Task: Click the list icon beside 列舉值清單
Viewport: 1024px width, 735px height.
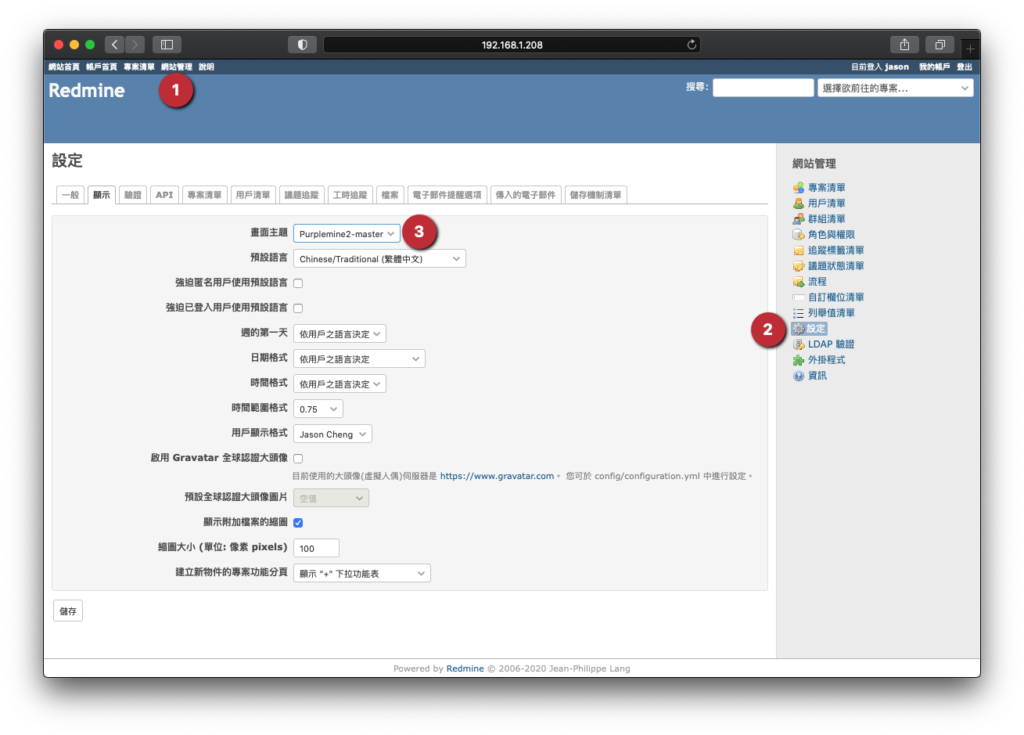Action: click(798, 313)
